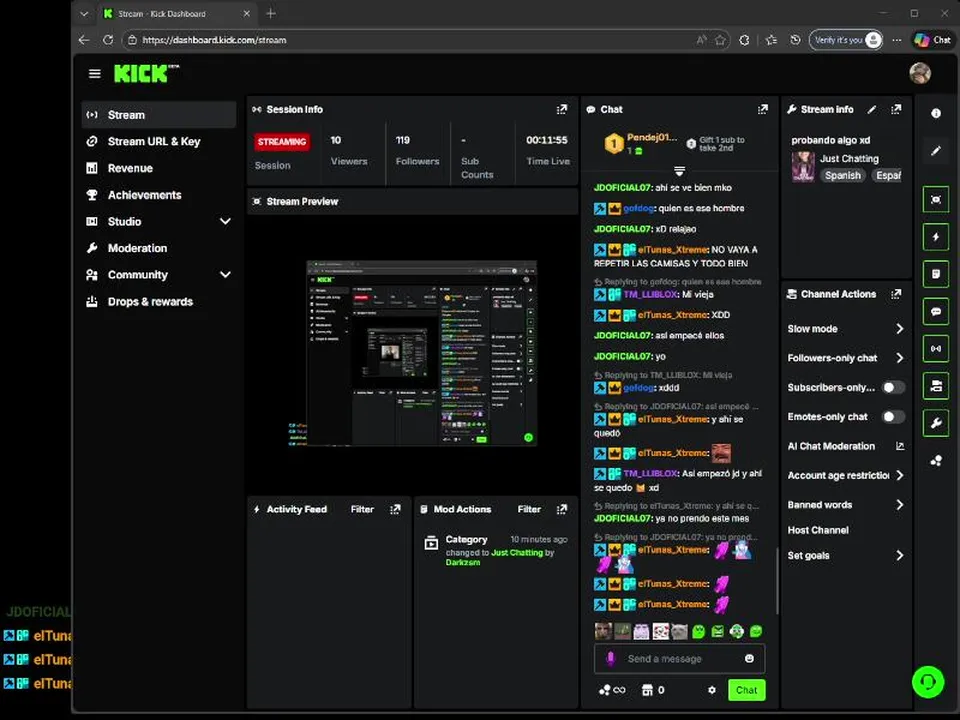Screen dimensions: 960x720
Task: Click the bubbles icon at right toolbar bottom
Action: pos(936,460)
